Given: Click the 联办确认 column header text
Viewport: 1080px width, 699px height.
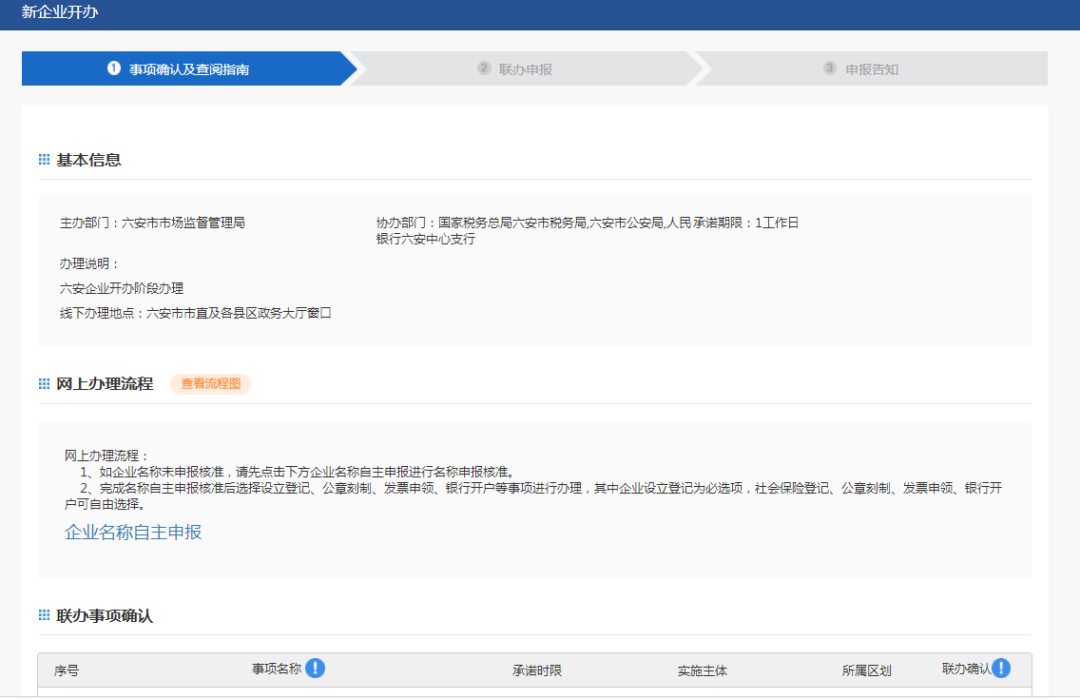Looking at the screenshot, I should click(965, 669).
